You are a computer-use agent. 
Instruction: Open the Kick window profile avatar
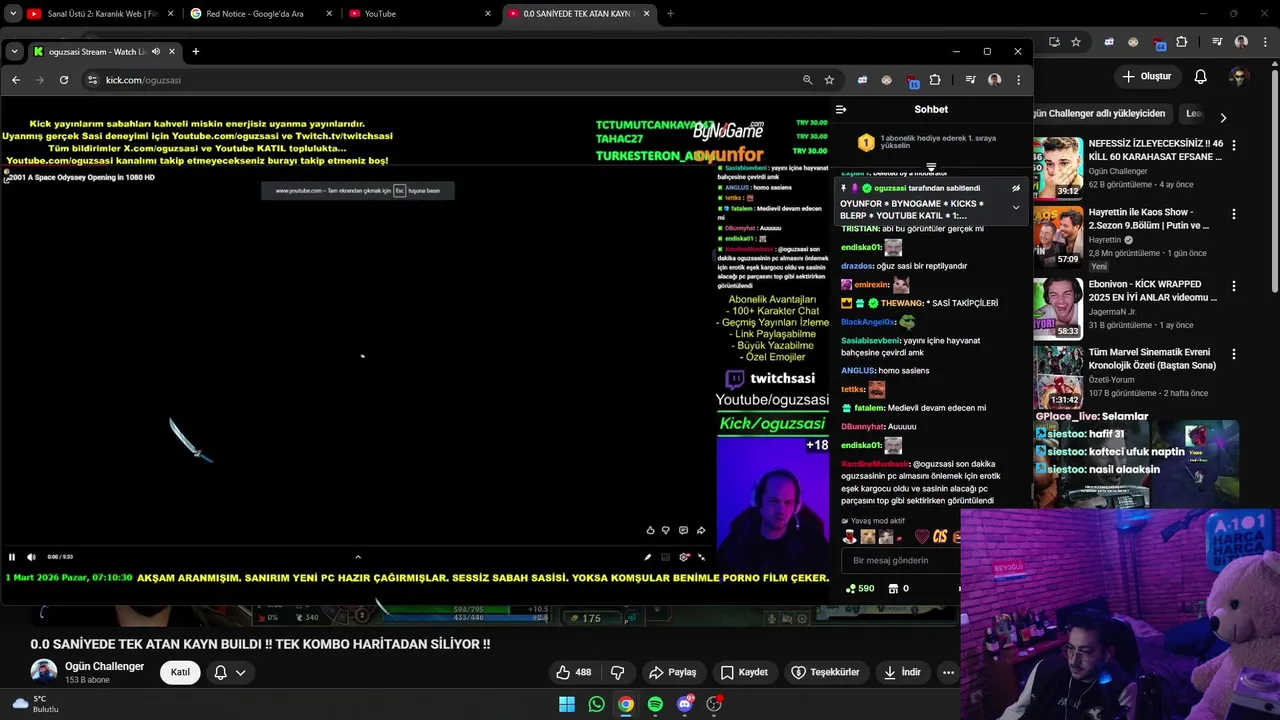994,80
